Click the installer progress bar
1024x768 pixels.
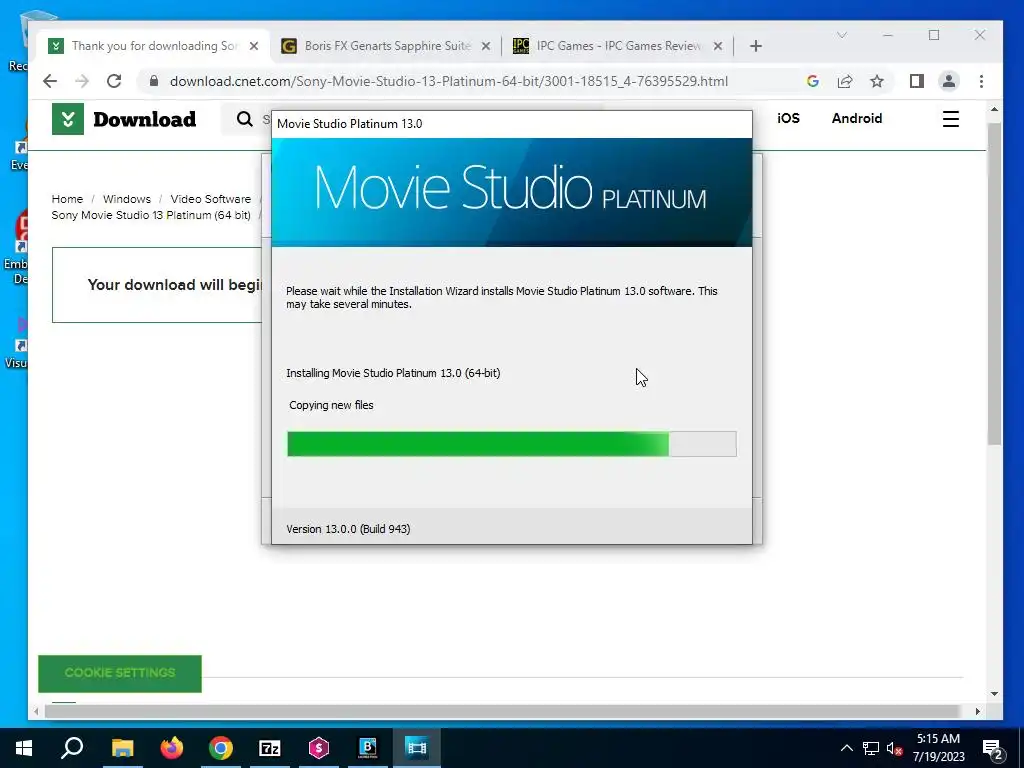pyautogui.click(x=511, y=444)
